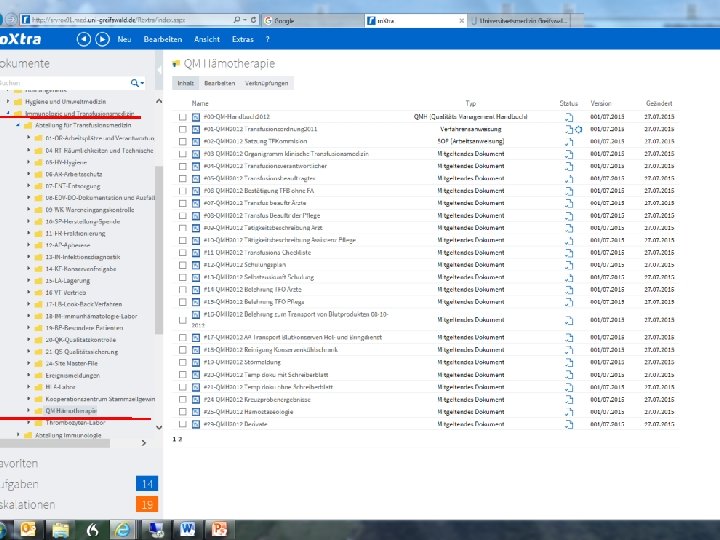Image resolution: width=720 pixels, height=540 pixels.
Task: Open the Favoriten section
Action: coord(19,463)
